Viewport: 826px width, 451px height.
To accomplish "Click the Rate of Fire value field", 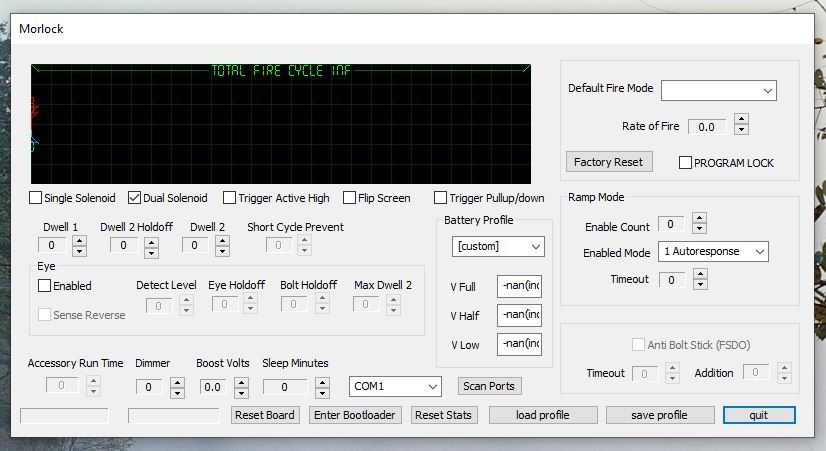I will pos(707,127).
